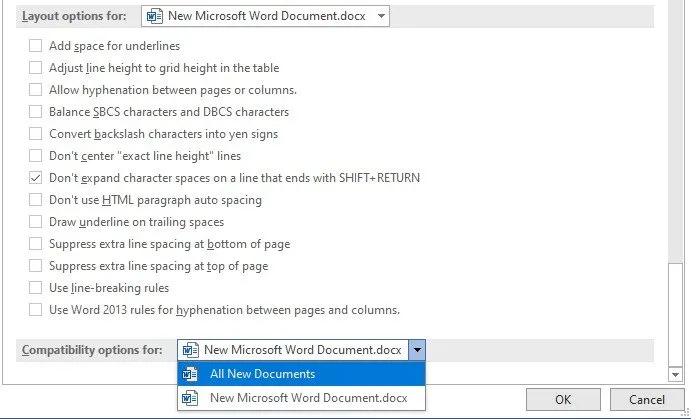Check Use Word 2013 rules for hyphenation
Image resolution: width=691 pixels, height=419 pixels.
point(36,310)
